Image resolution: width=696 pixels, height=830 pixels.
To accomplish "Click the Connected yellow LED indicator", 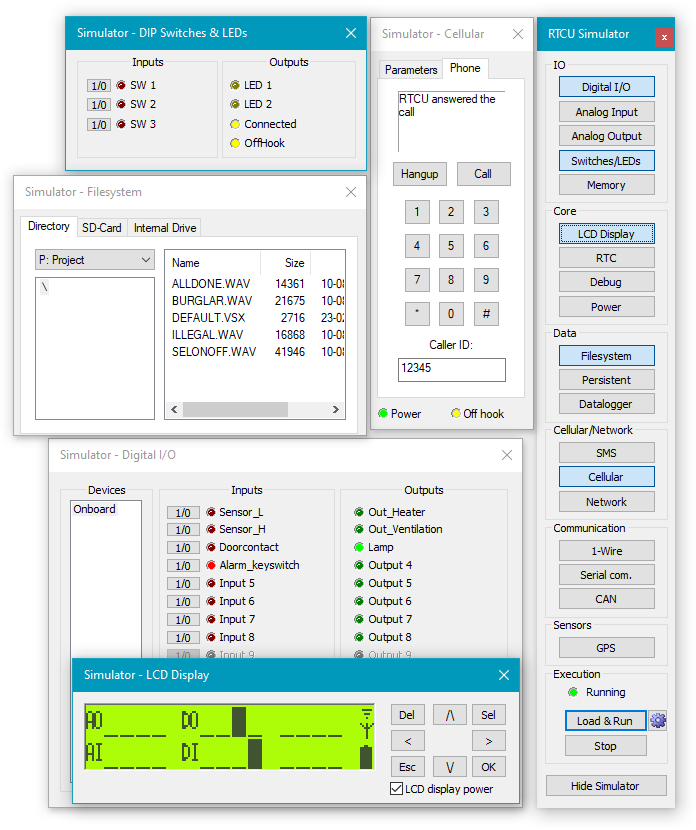I will (x=235, y=125).
